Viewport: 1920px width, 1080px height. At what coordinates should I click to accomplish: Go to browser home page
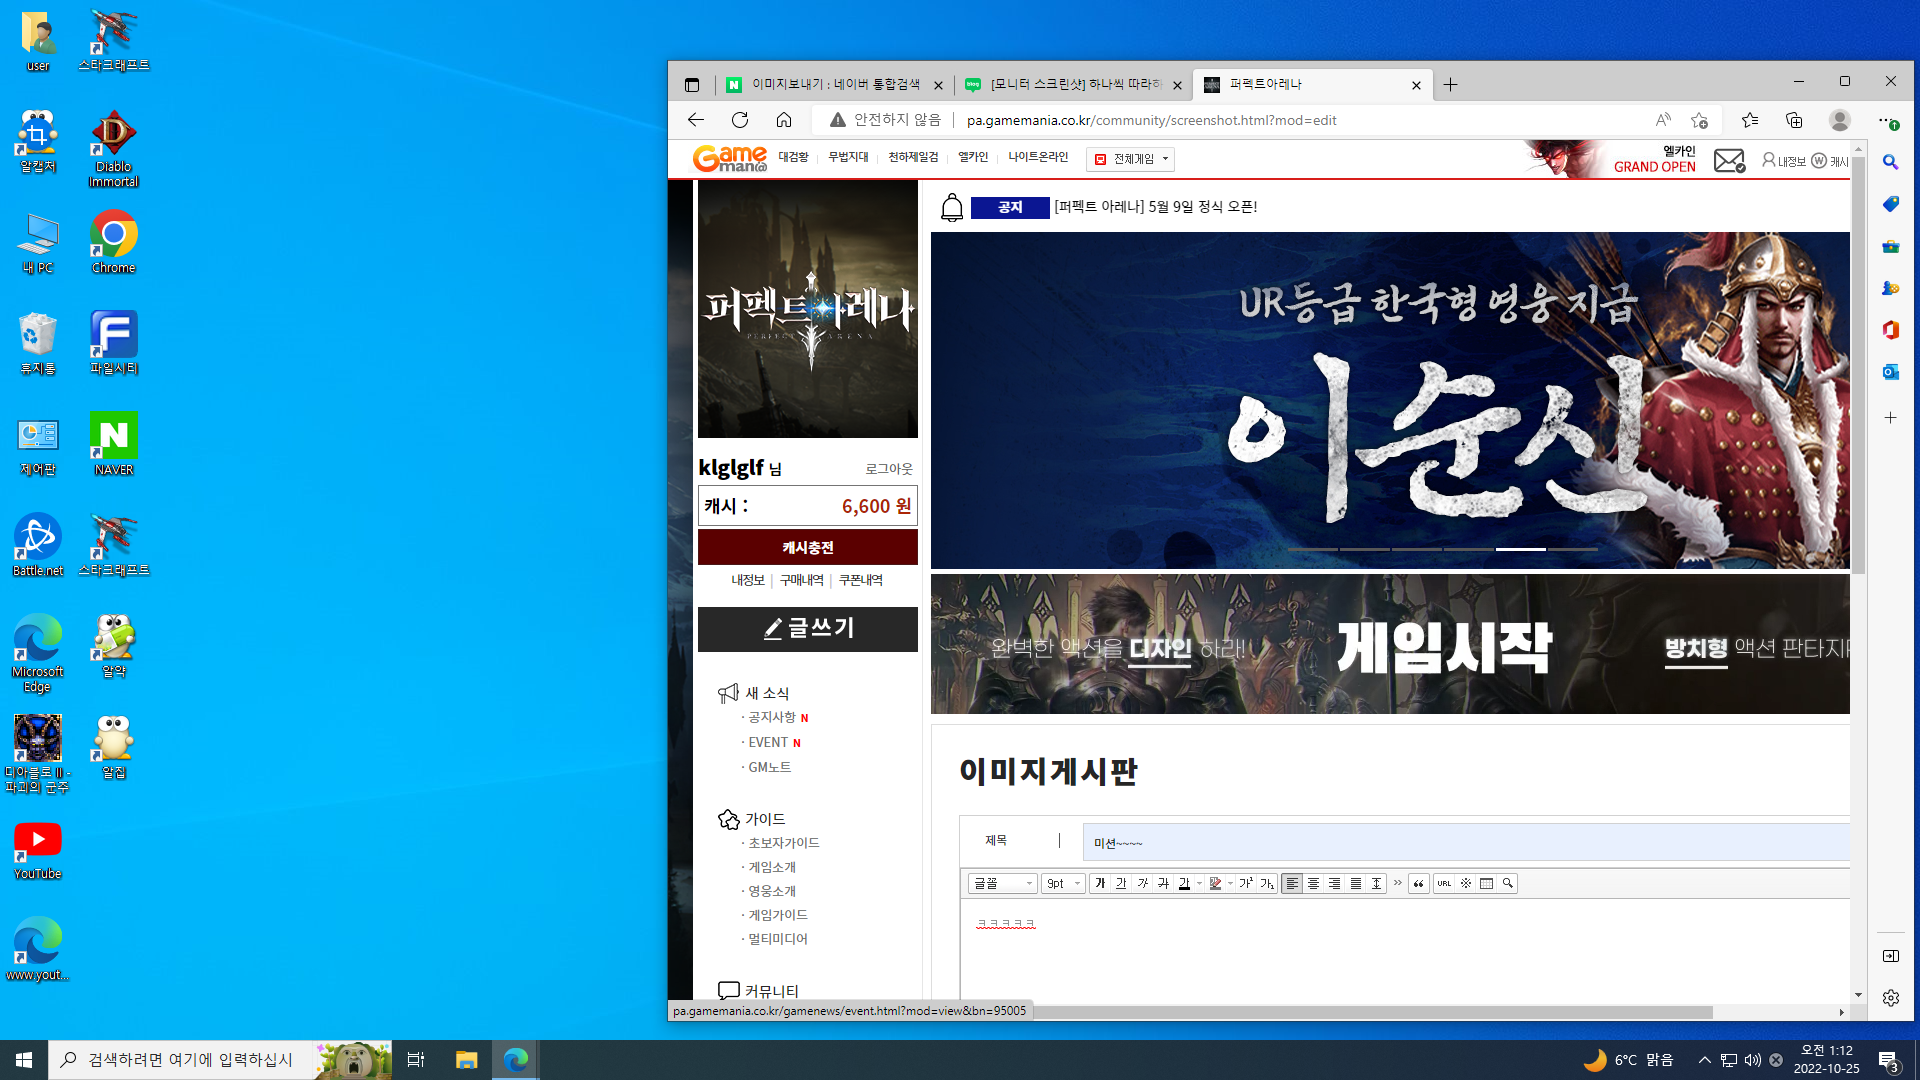pos(784,120)
